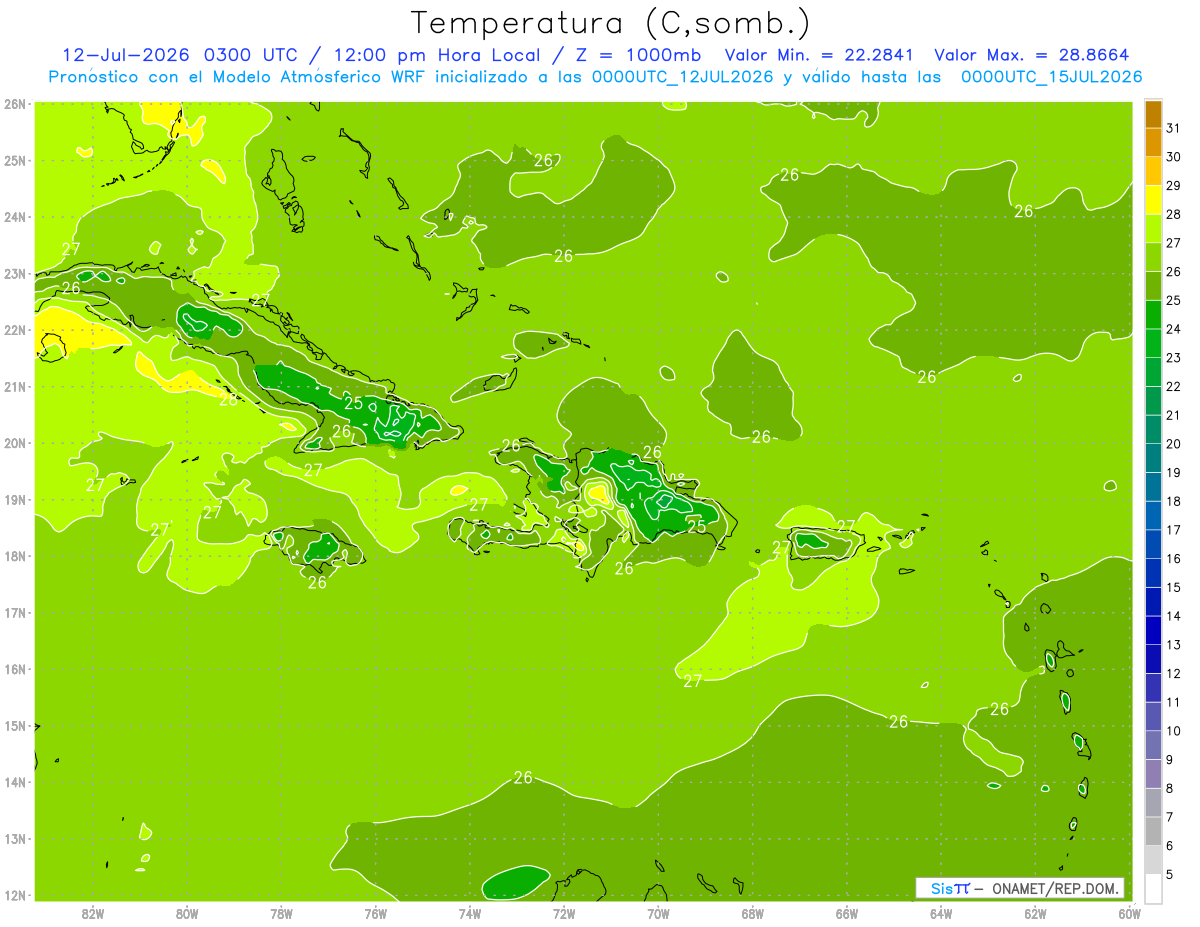
Task: Click the '17N' latitude axis label
Action: click(x=14, y=612)
